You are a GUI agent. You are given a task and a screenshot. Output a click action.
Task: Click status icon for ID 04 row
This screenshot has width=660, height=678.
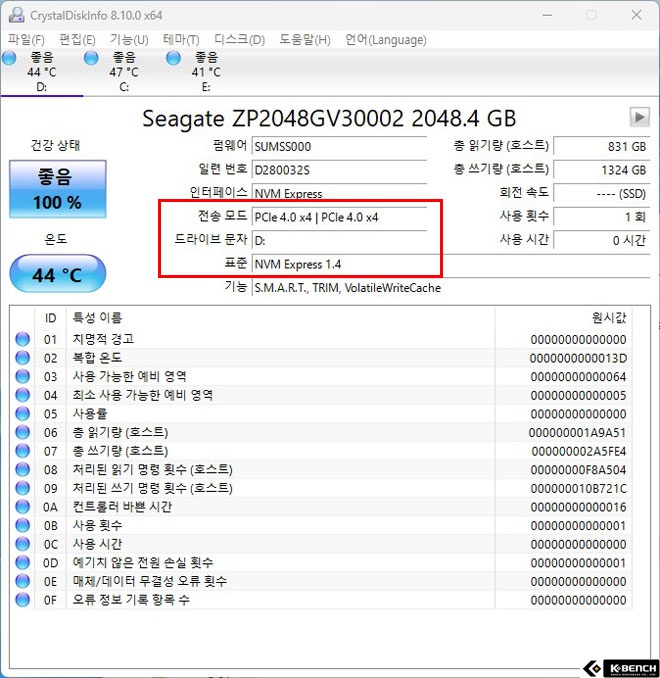click(x=22, y=395)
